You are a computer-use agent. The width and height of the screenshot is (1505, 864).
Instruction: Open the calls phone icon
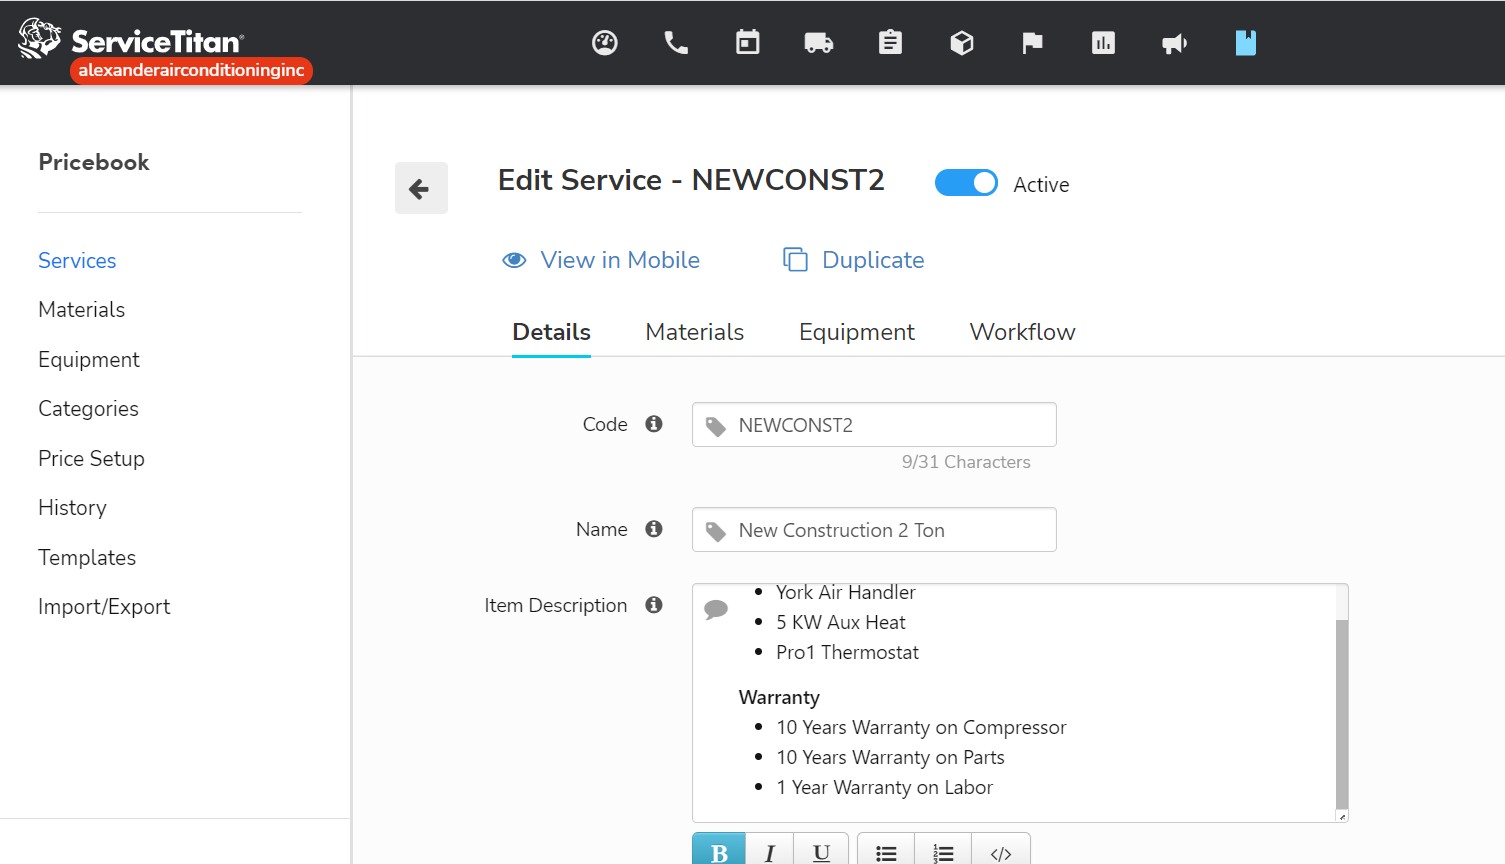click(676, 43)
